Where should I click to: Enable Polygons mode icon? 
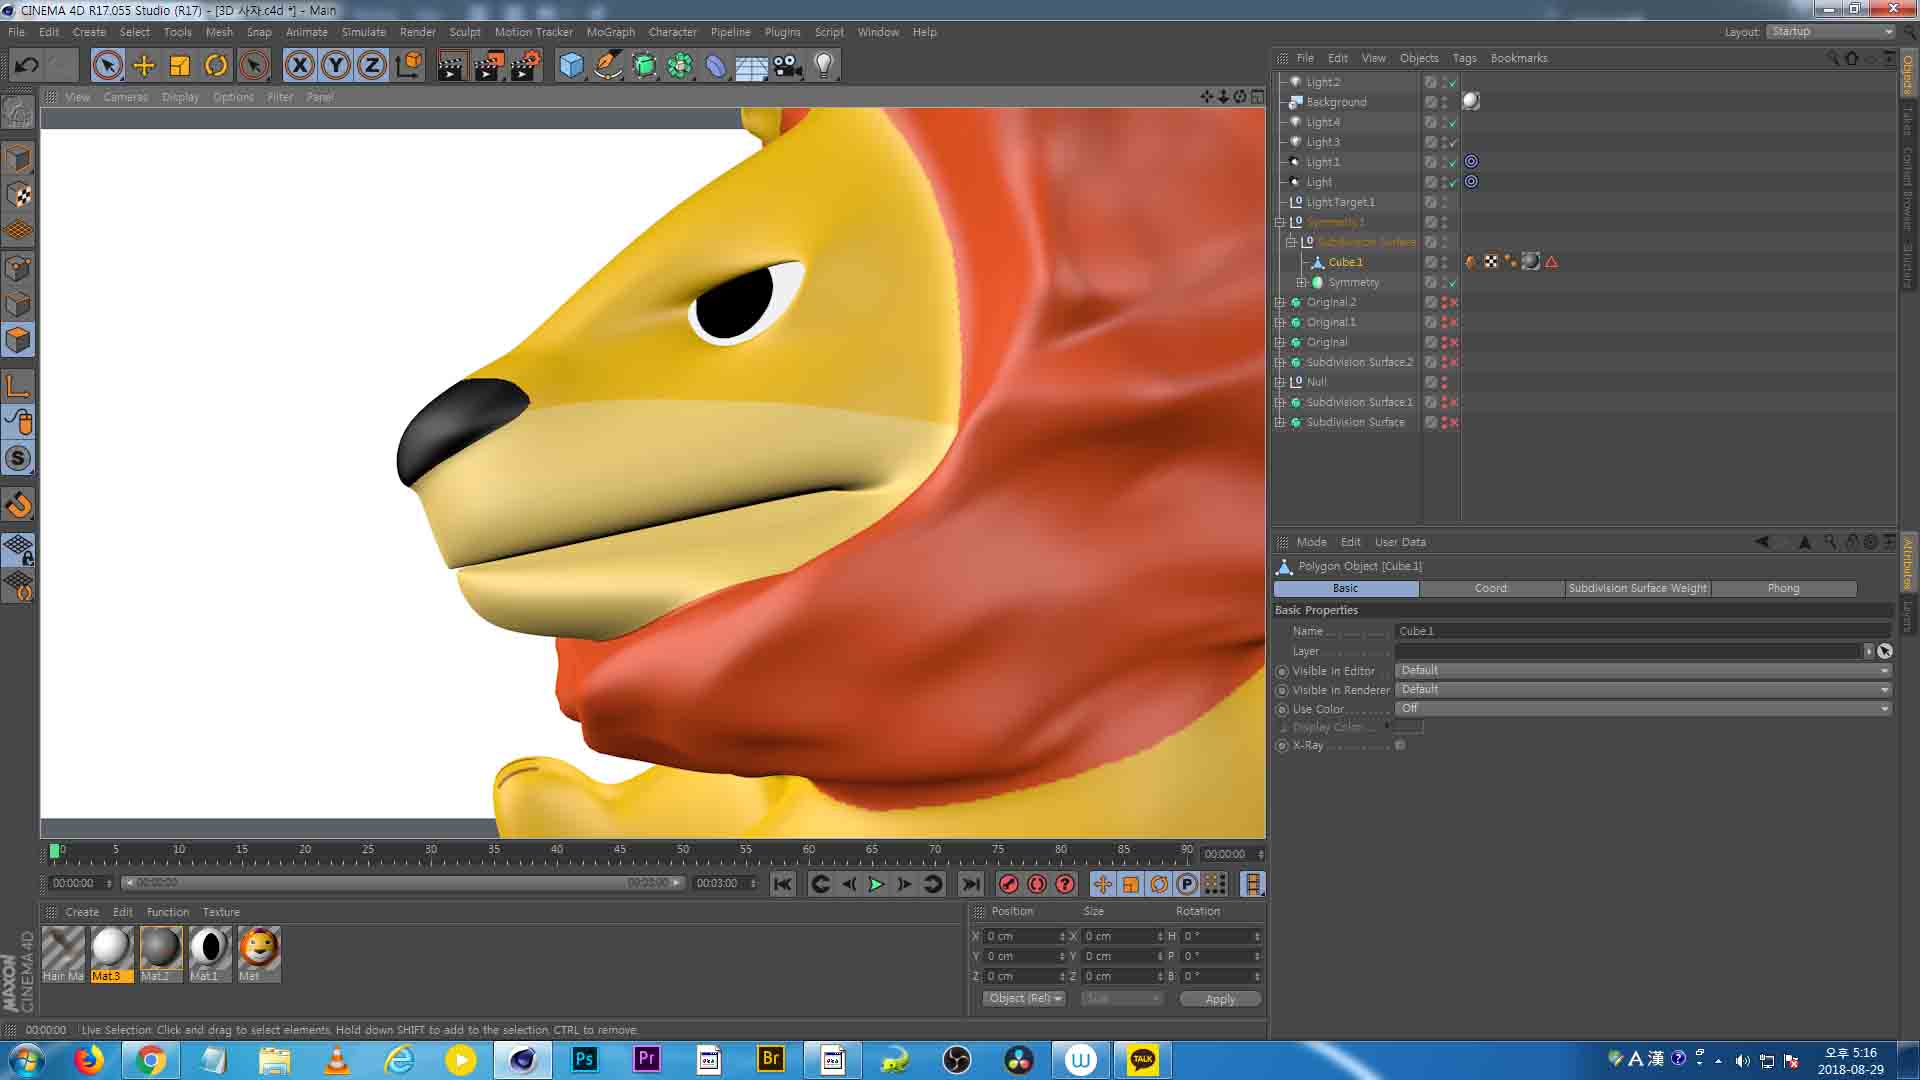18,340
